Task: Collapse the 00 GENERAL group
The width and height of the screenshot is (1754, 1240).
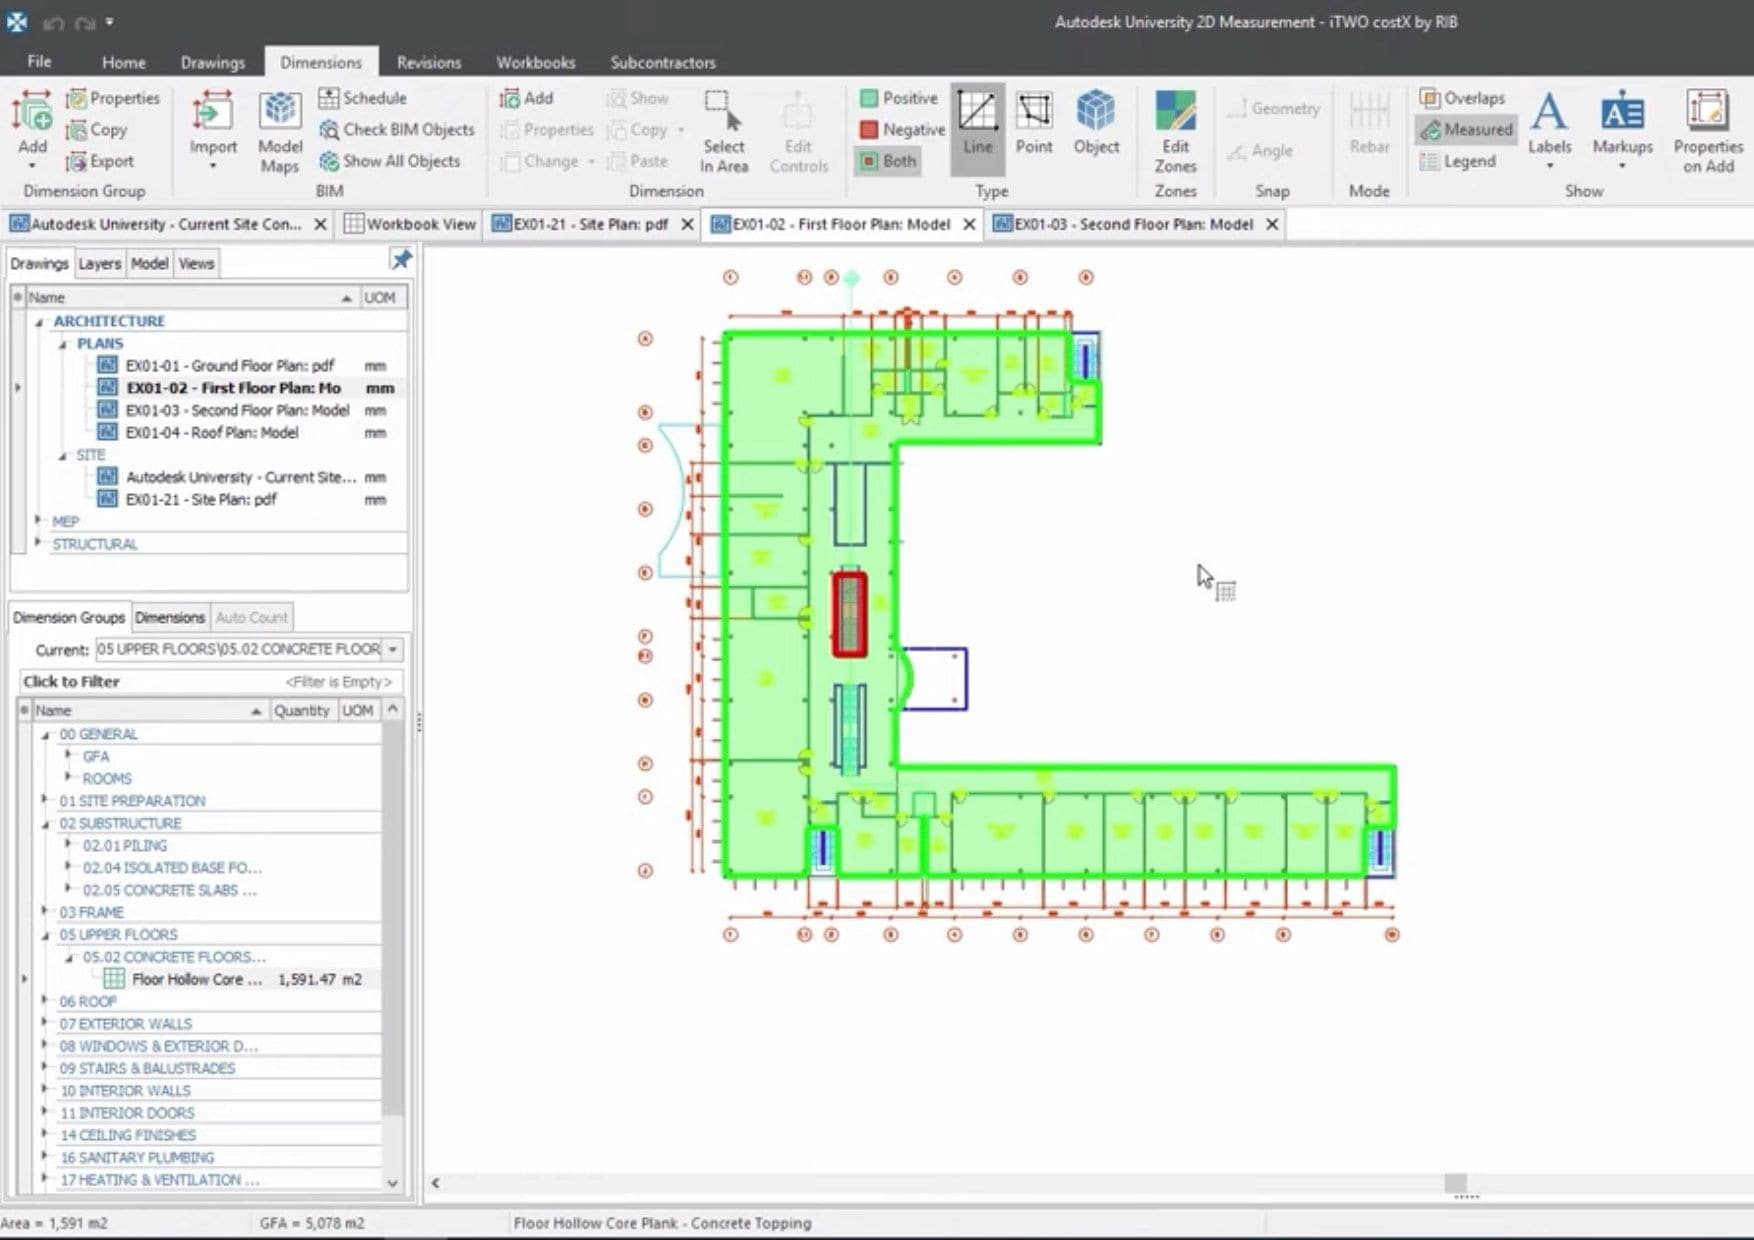Action: coord(45,734)
